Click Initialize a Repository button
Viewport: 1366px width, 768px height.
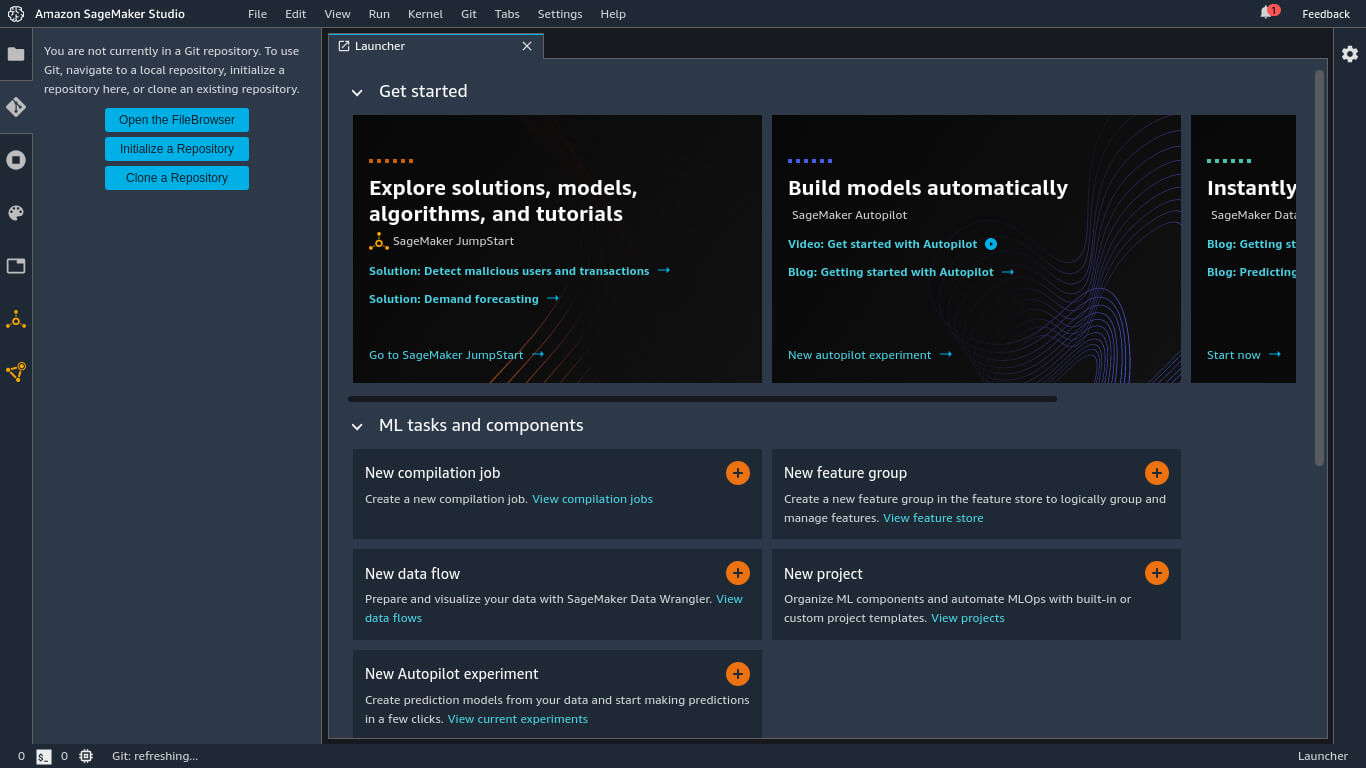coord(177,149)
